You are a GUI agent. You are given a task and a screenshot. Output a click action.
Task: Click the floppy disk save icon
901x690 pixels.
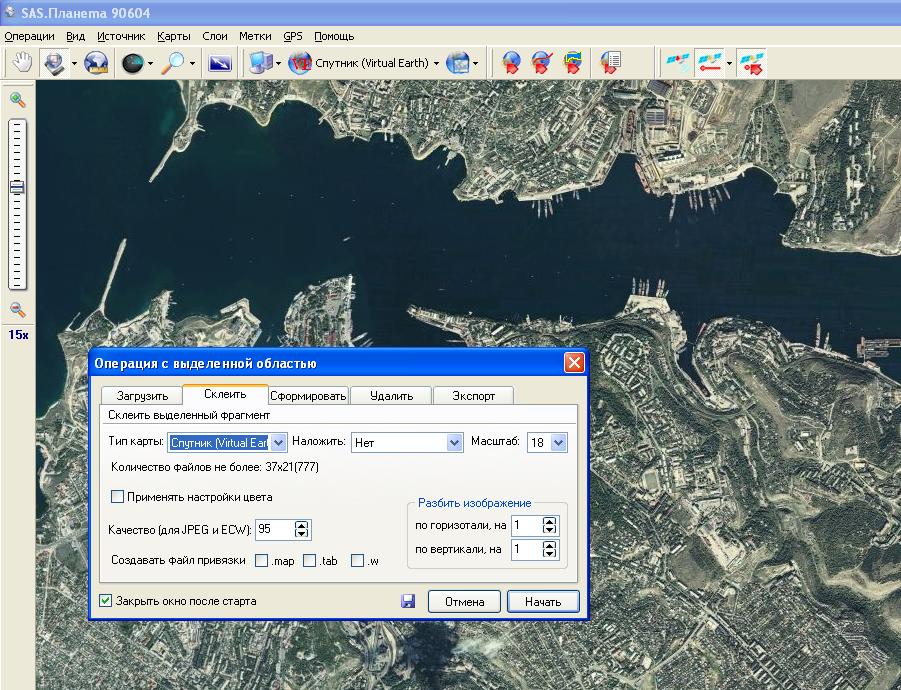(408, 601)
